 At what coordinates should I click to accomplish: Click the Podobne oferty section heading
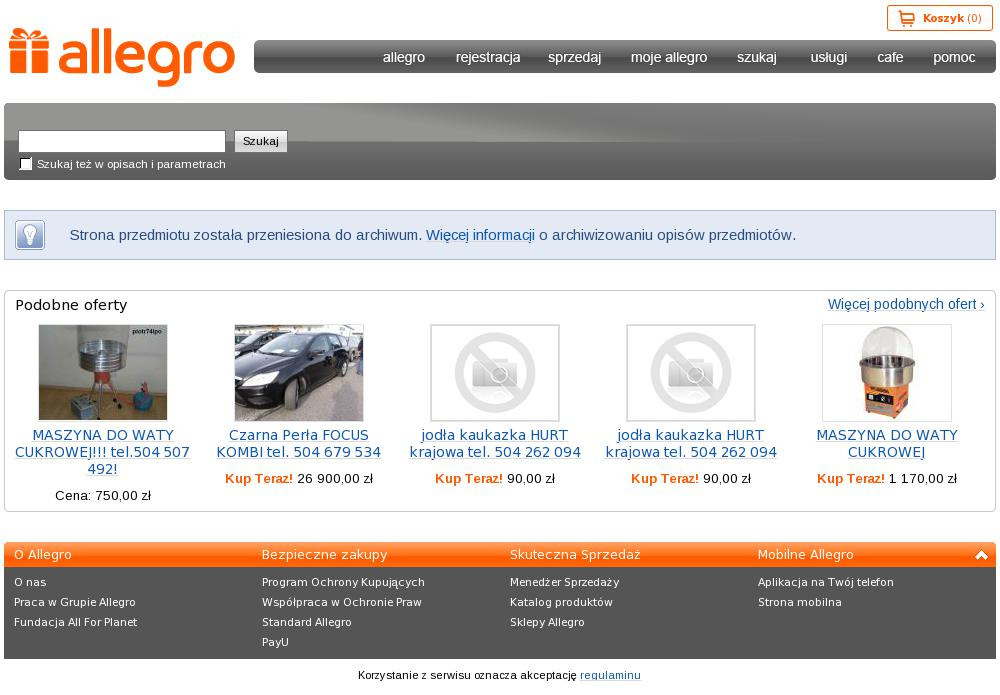(x=71, y=305)
